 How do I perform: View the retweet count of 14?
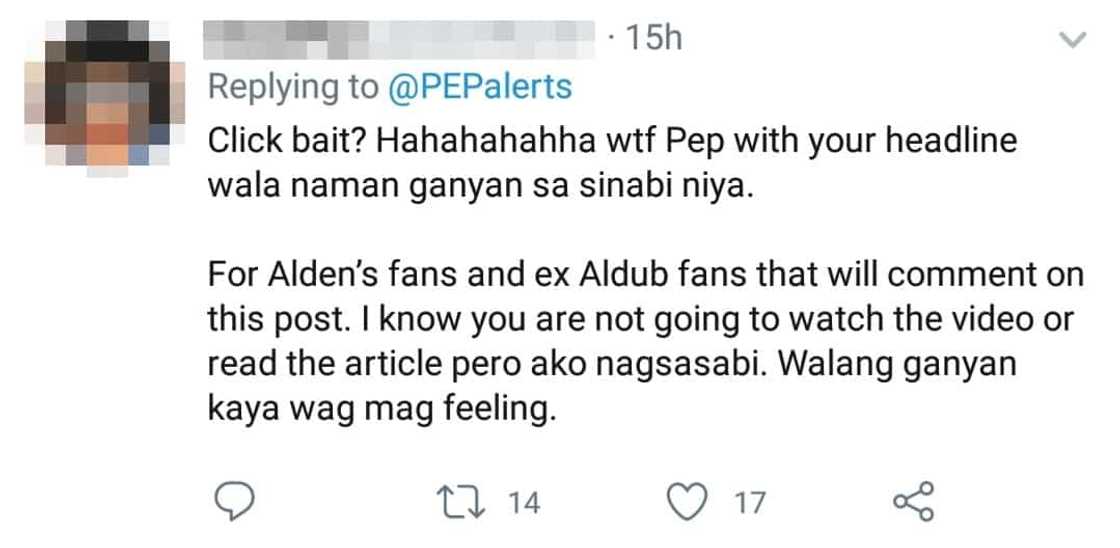pyautogui.click(x=523, y=502)
